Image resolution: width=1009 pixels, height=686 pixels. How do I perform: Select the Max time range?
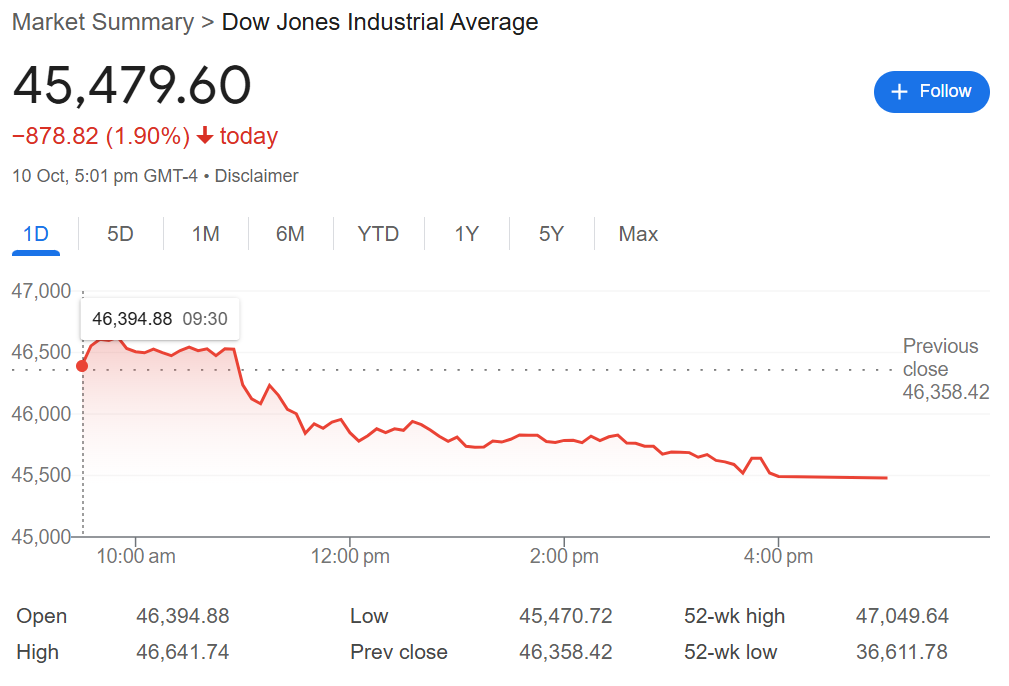click(638, 234)
